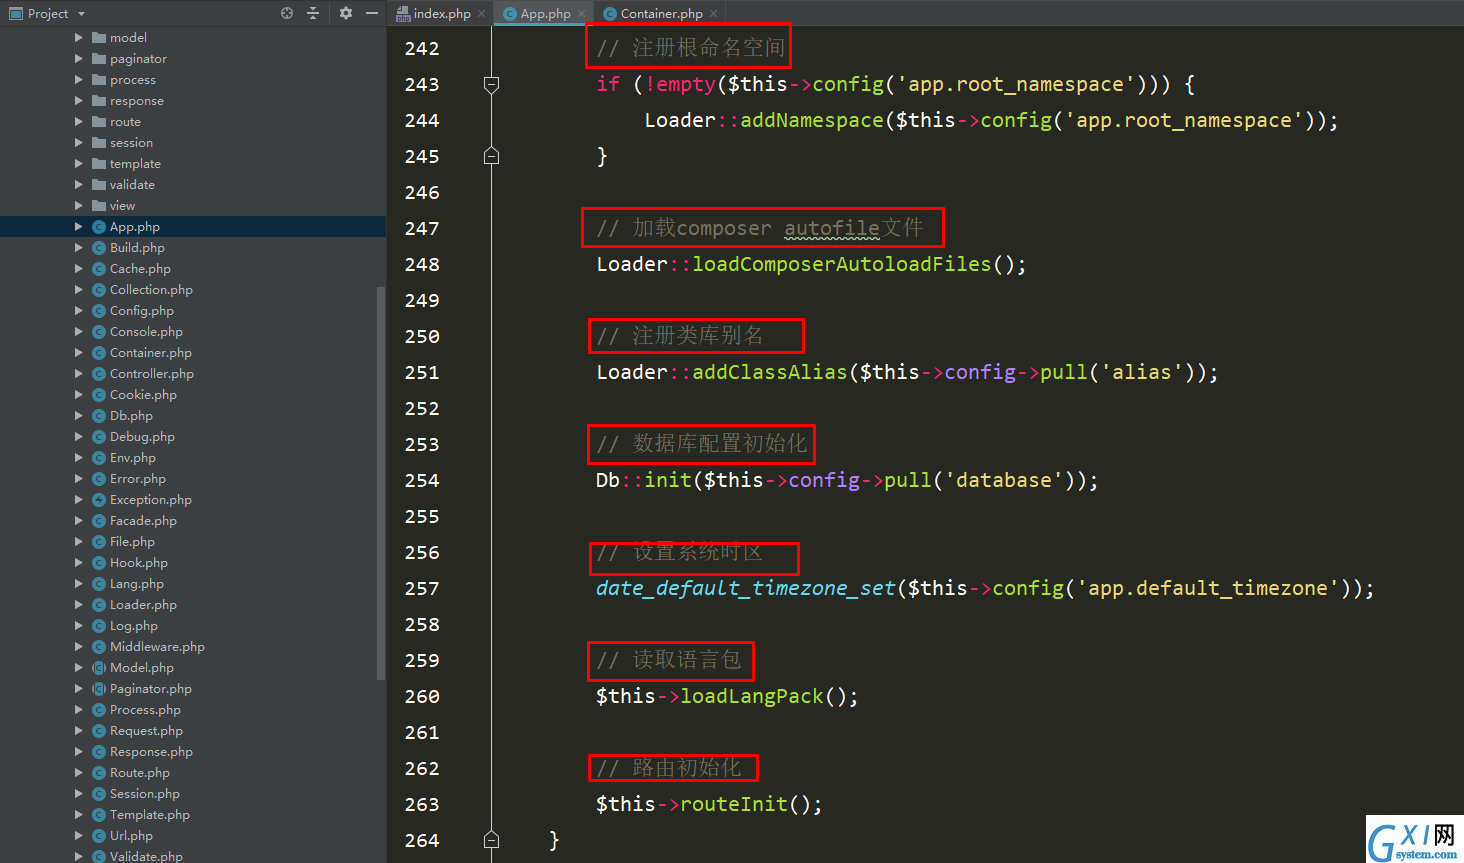Click the Console.php class icon
Image resolution: width=1464 pixels, height=863 pixels.
click(99, 332)
